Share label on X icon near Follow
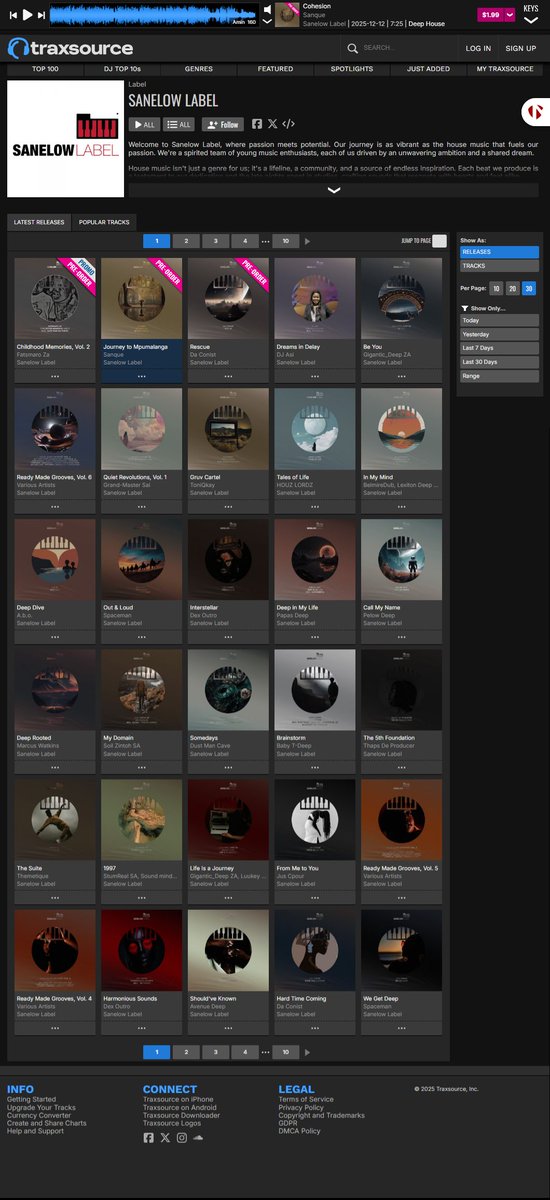The height and width of the screenshot is (1200, 550). [273, 124]
